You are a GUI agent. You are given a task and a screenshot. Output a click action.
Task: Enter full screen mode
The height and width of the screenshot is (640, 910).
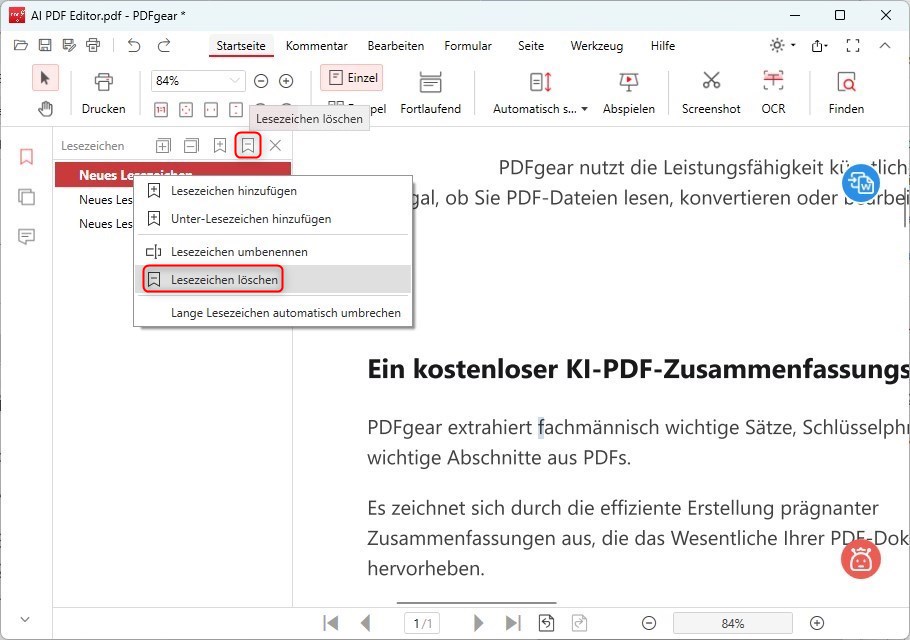pyautogui.click(x=853, y=45)
